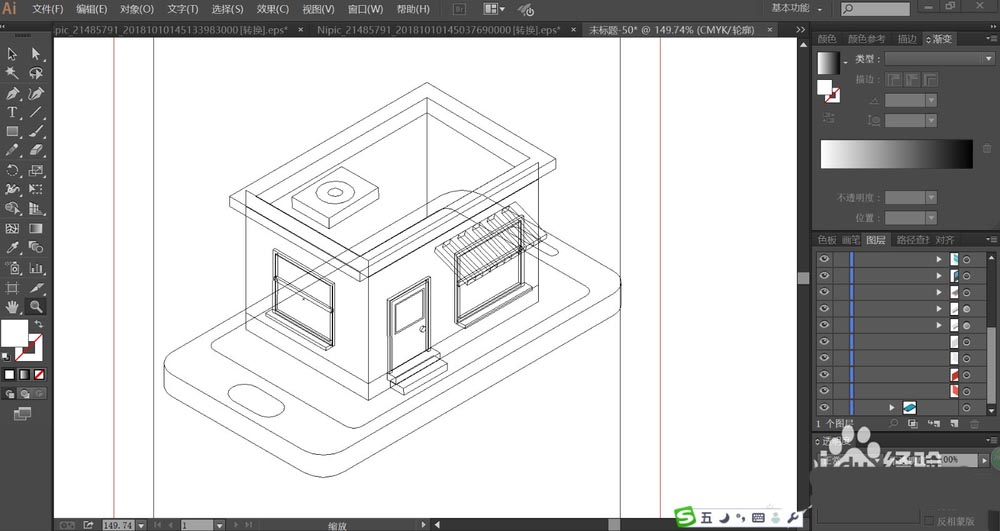Select the Selection tool (black arrow)
The height and width of the screenshot is (531, 1000).
pyautogui.click(x=12, y=54)
